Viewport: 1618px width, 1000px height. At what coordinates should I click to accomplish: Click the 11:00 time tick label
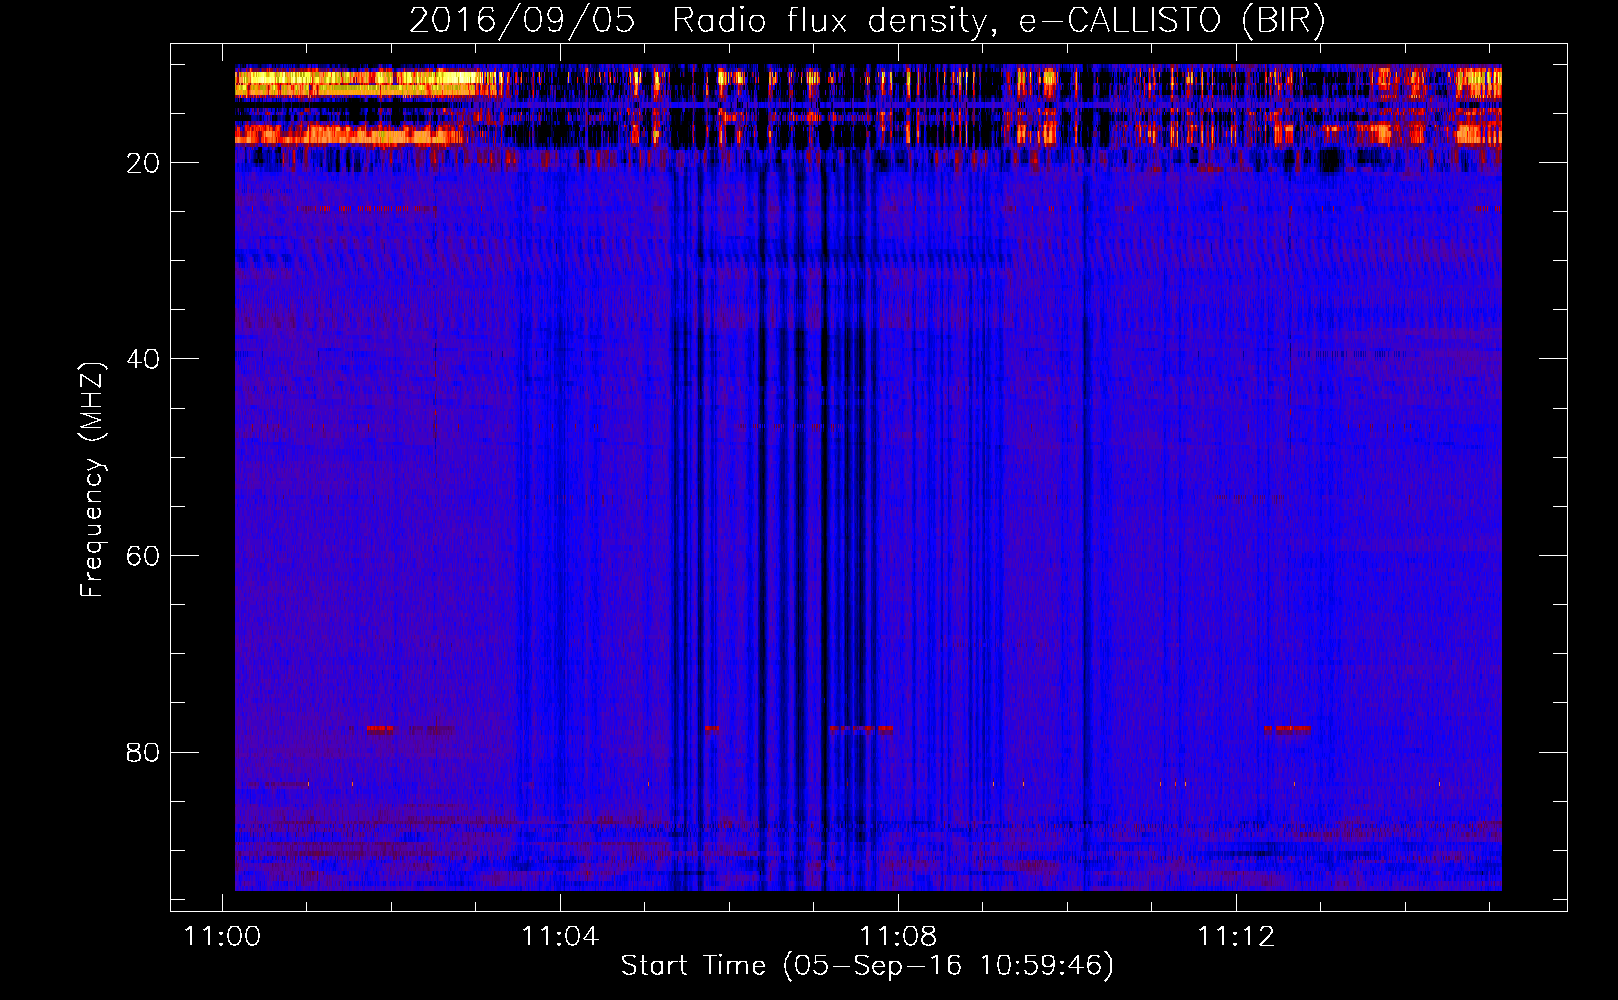click(x=222, y=936)
